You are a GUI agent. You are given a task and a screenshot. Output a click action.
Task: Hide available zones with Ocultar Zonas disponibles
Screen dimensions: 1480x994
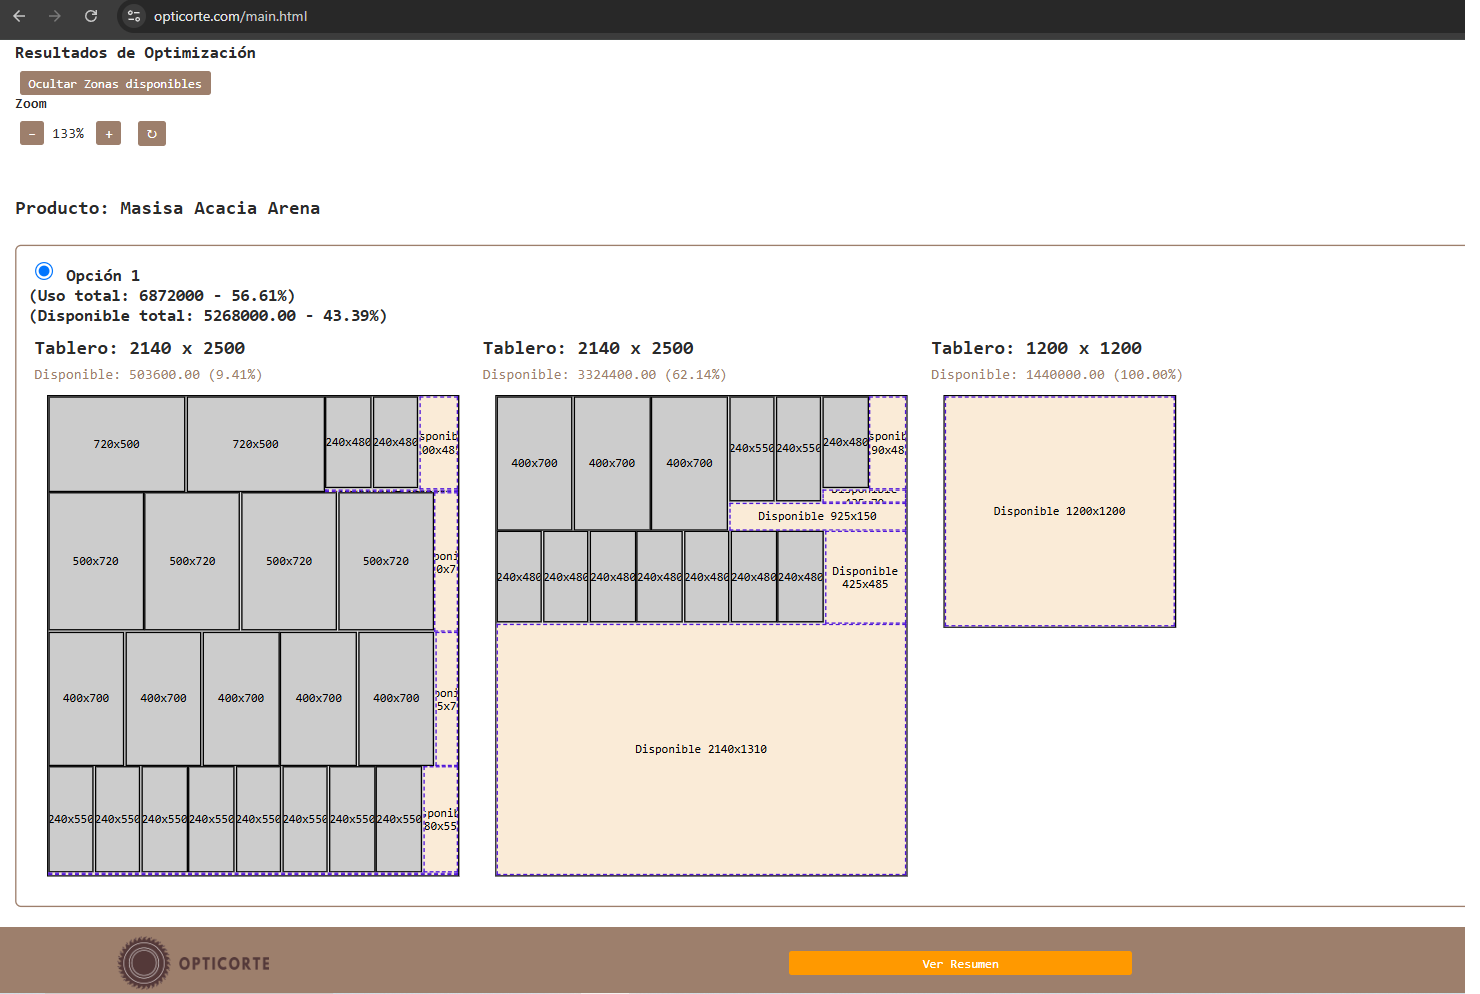[x=115, y=84]
